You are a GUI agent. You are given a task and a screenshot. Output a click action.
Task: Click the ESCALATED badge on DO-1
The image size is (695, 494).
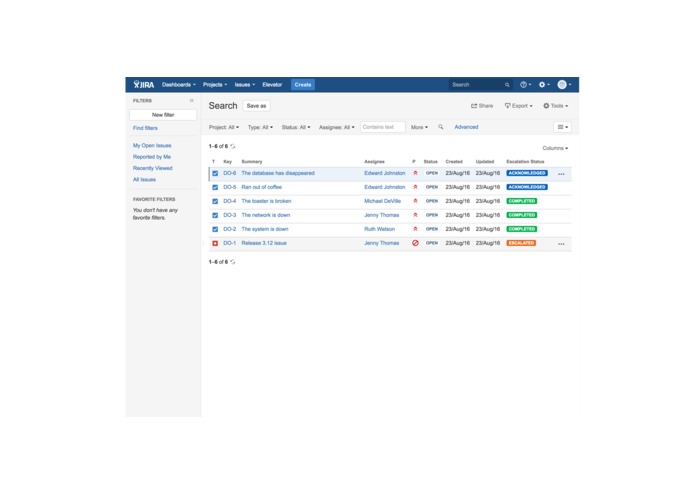click(x=521, y=243)
